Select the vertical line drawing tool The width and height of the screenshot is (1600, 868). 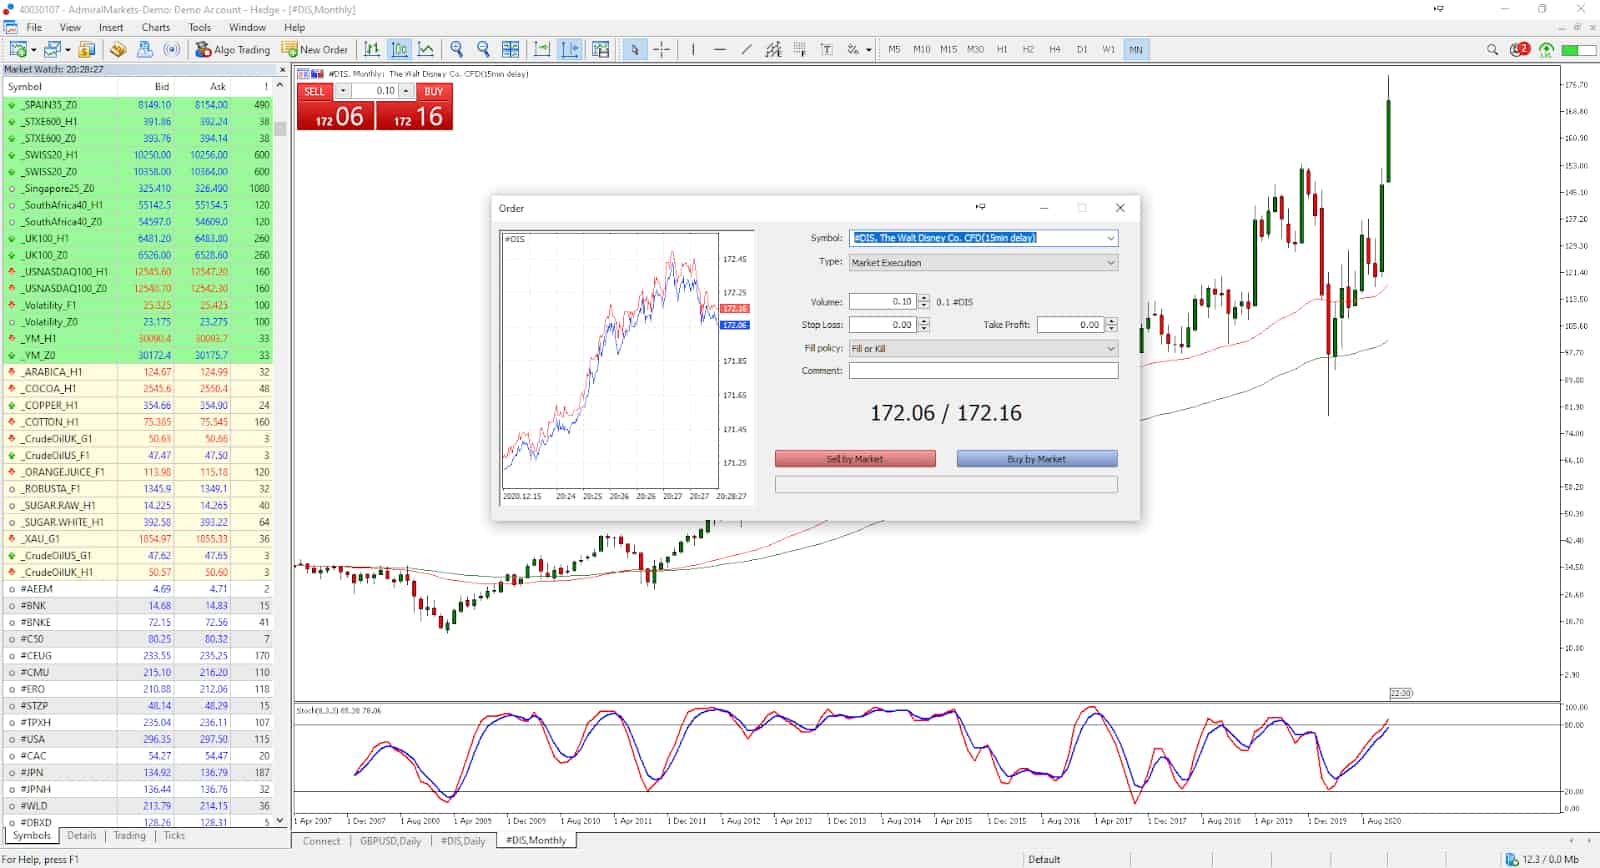pyautogui.click(x=692, y=49)
